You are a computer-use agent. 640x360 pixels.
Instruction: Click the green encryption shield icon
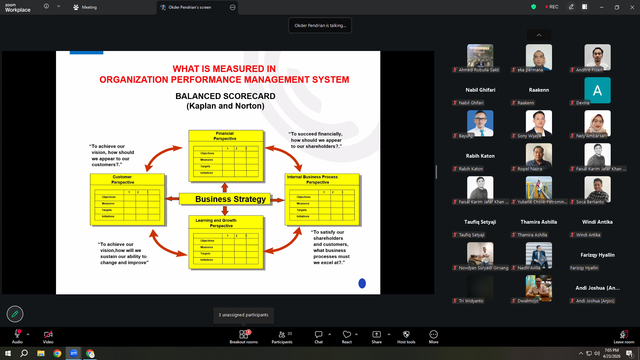(x=533, y=7)
